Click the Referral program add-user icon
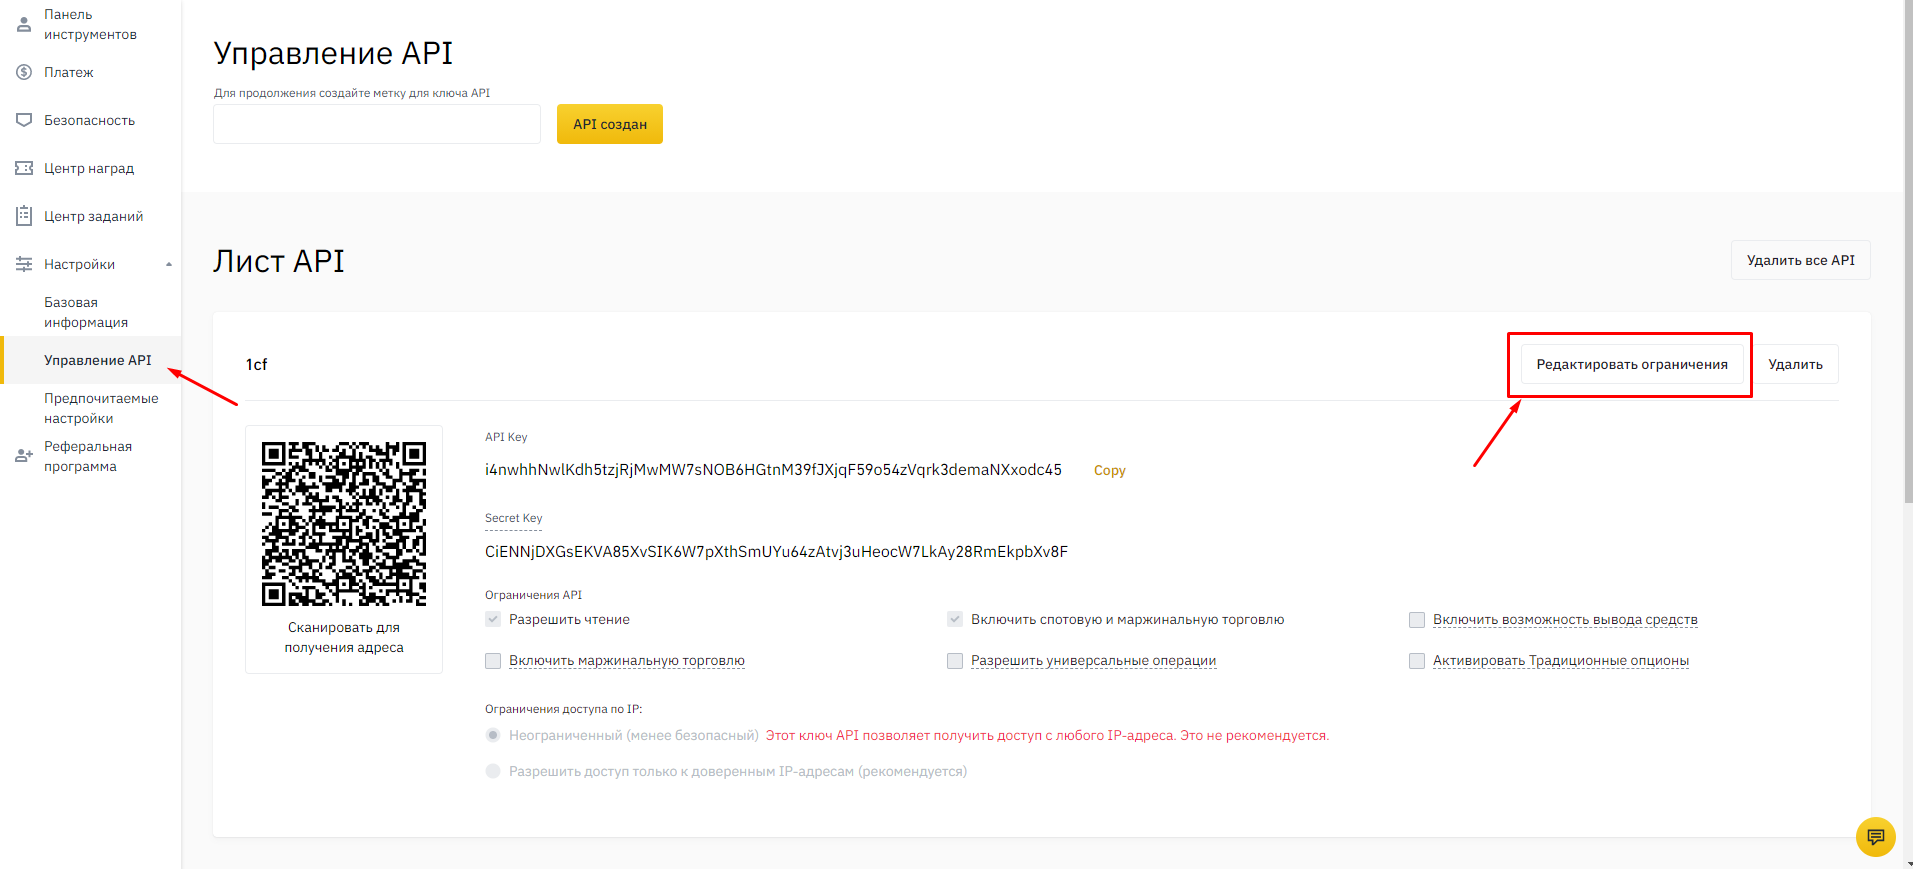The width and height of the screenshot is (1913, 869). coord(24,456)
